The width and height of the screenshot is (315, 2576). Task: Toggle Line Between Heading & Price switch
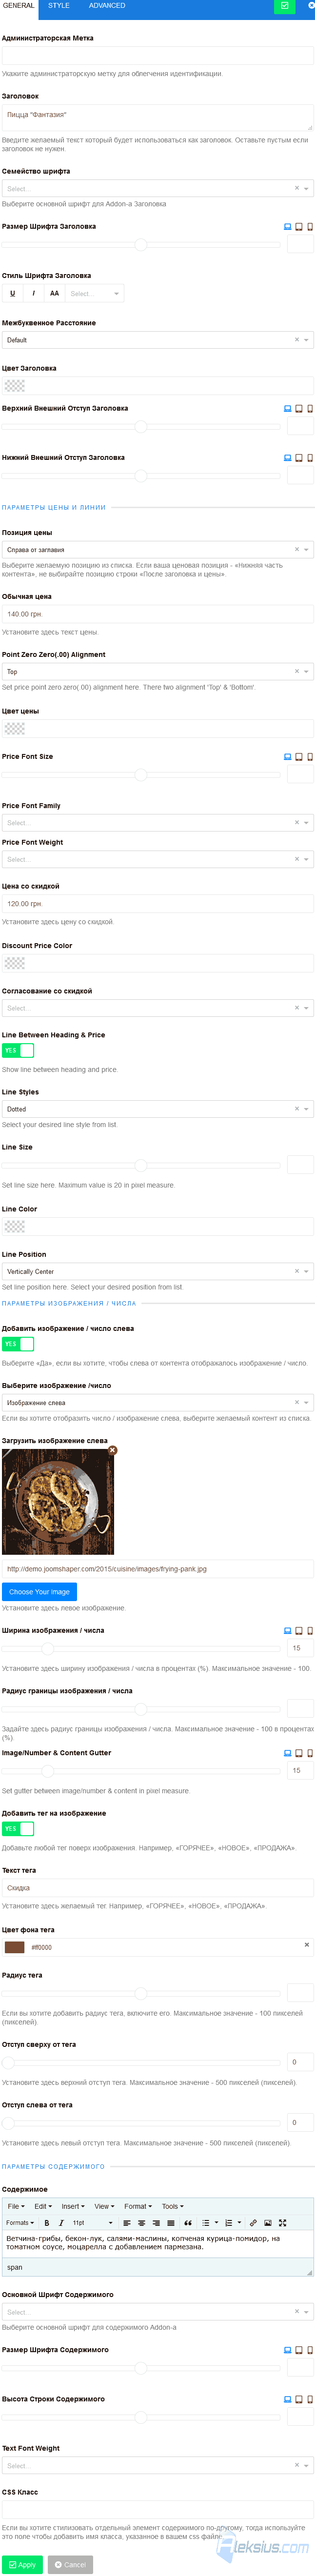tap(18, 1051)
